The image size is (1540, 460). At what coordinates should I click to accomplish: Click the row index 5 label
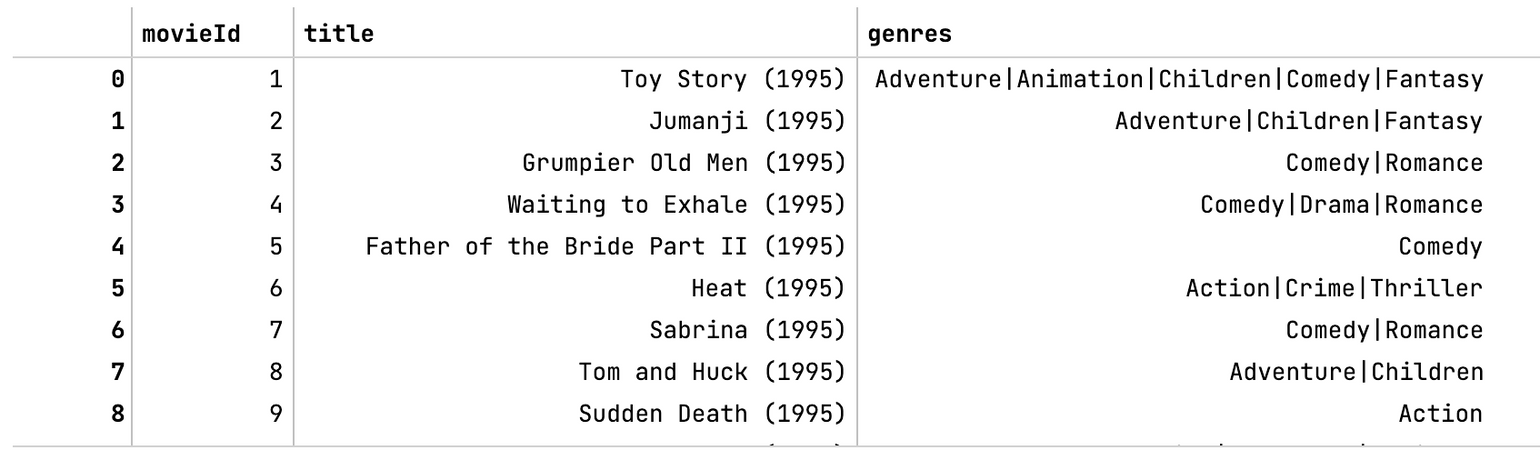click(x=118, y=289)
